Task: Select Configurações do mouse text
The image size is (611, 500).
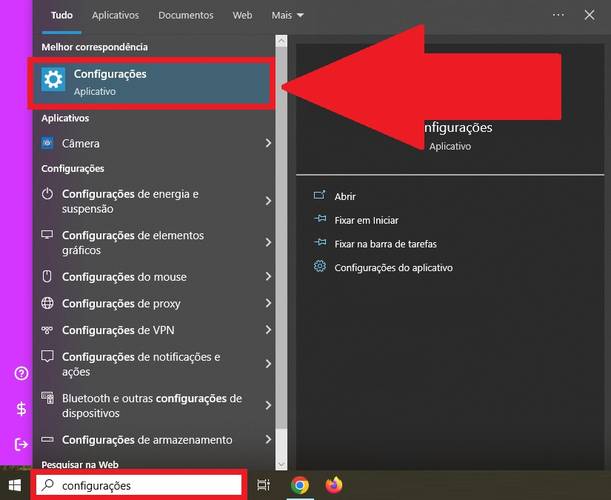Action: pos(124,277)
